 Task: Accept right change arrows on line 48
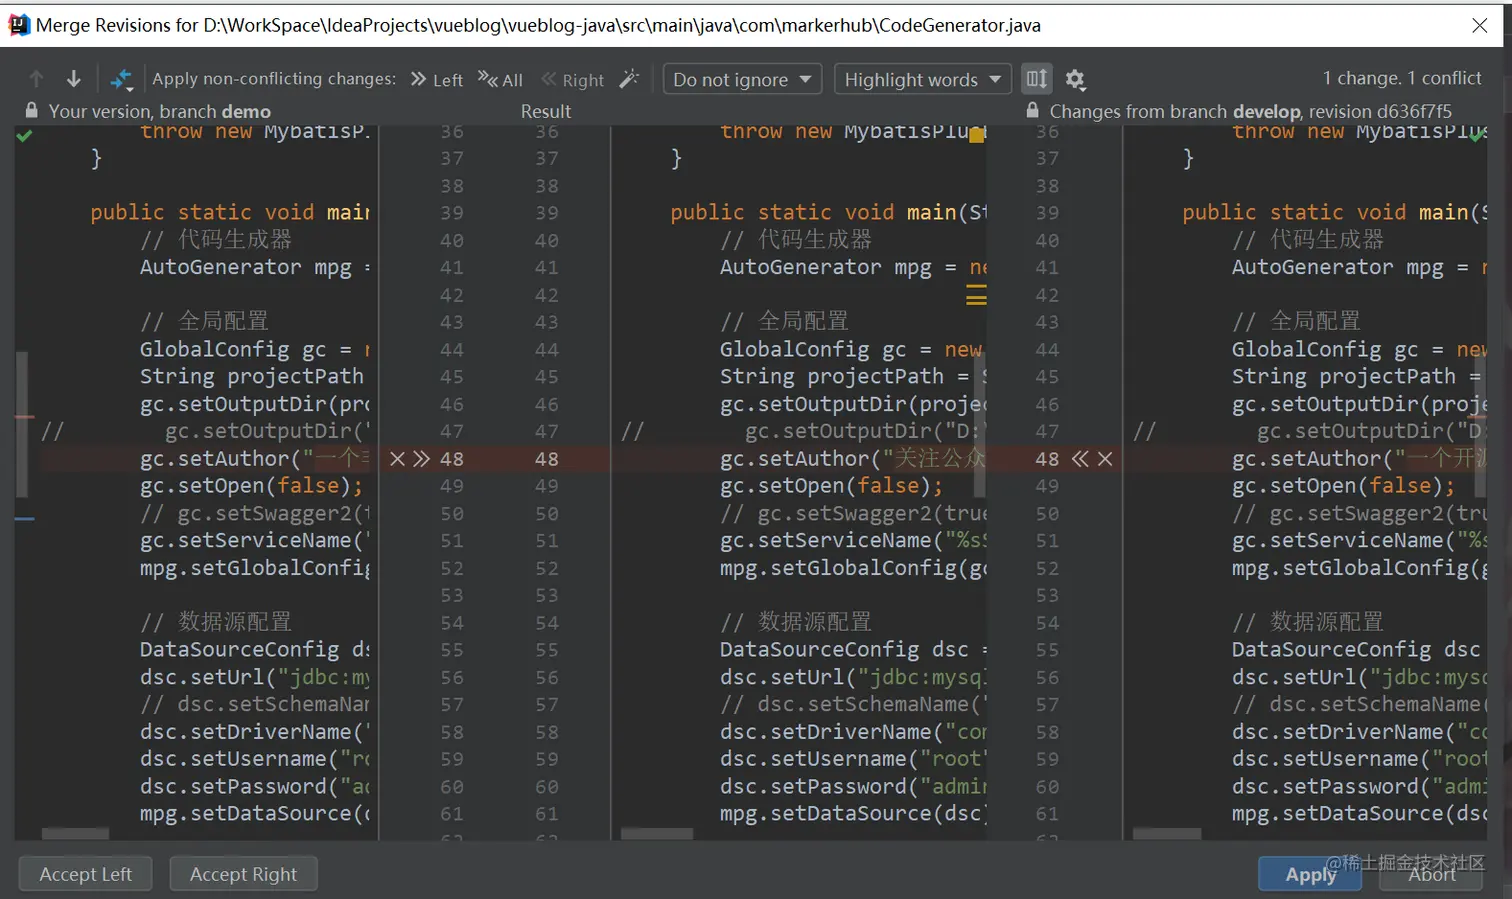click(1080, 459)
